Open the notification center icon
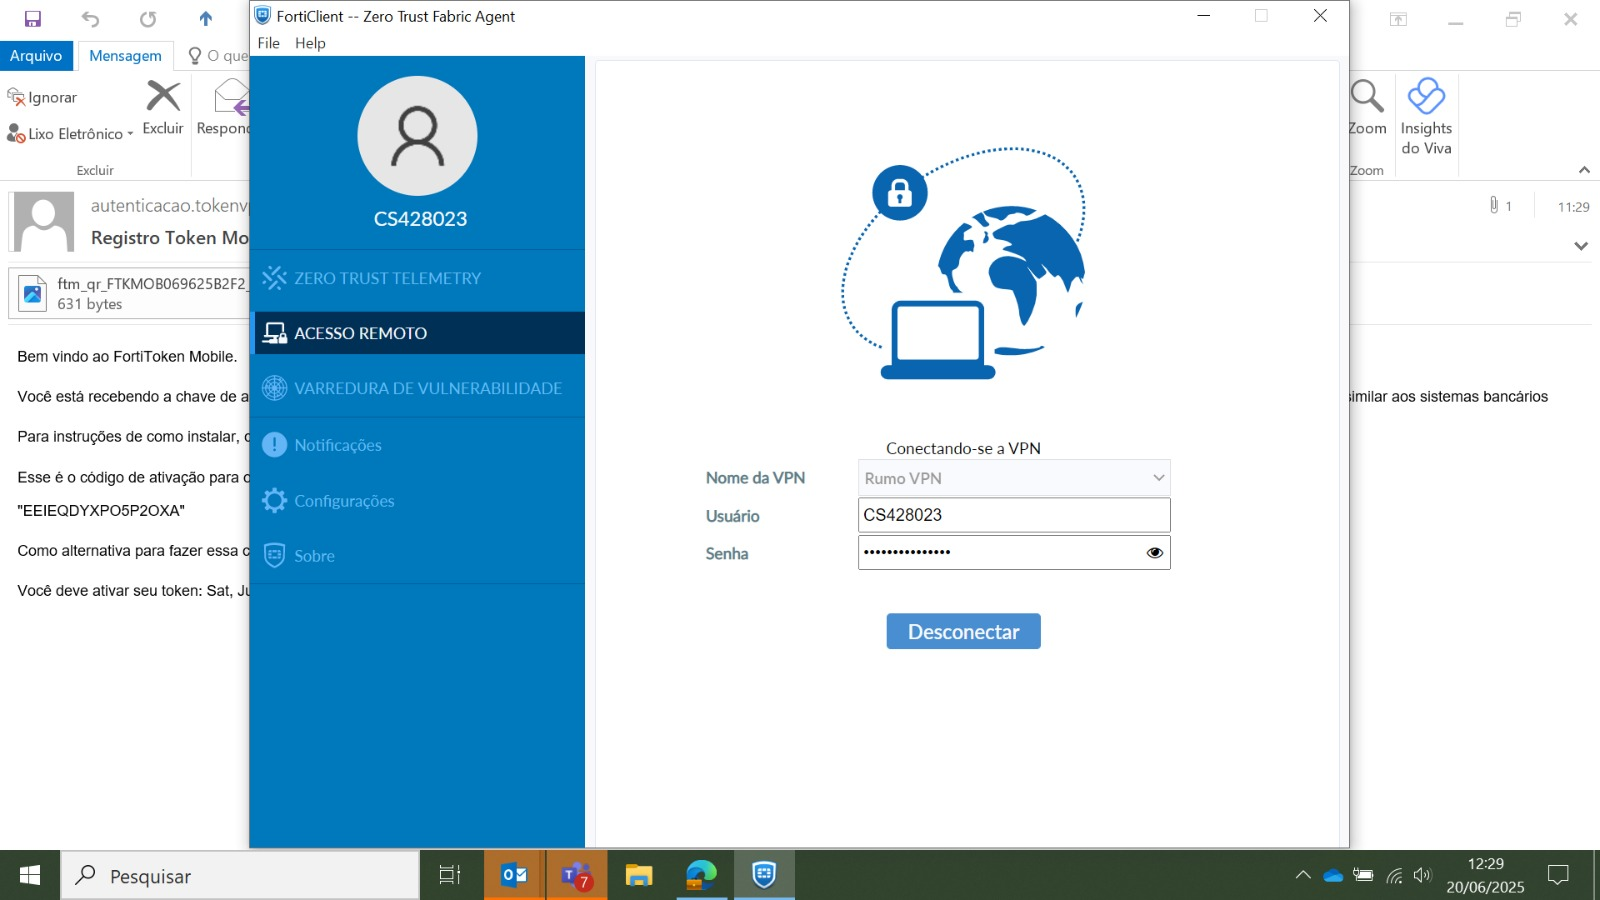Screen dimensions: 1600x900 tap(1558, 875)
